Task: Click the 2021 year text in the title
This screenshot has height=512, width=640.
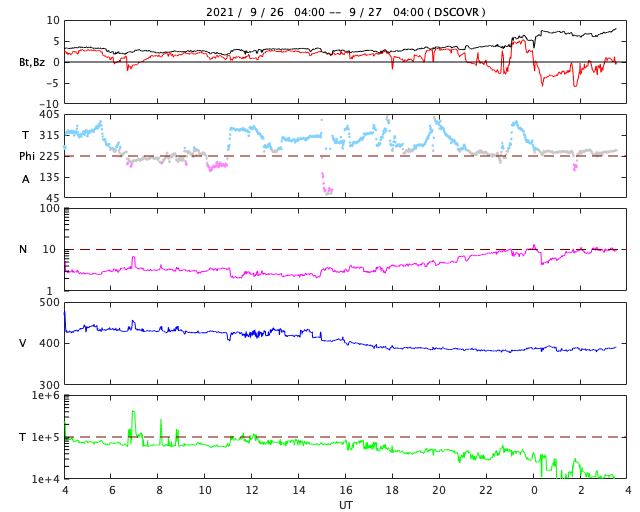Action: pyautogui.click(x=220, y=12)
